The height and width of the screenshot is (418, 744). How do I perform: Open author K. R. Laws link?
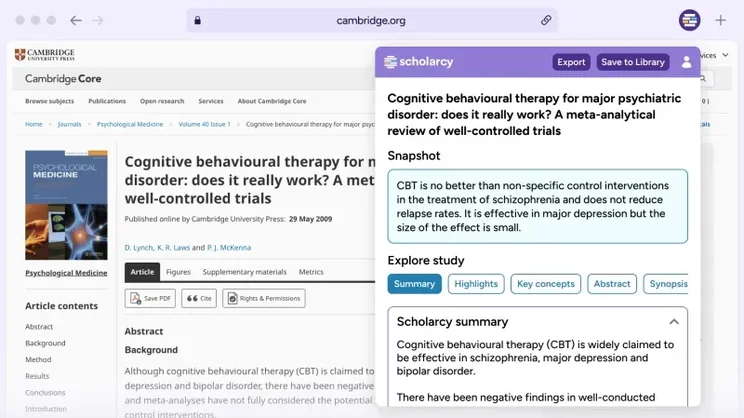click(173, 248)
